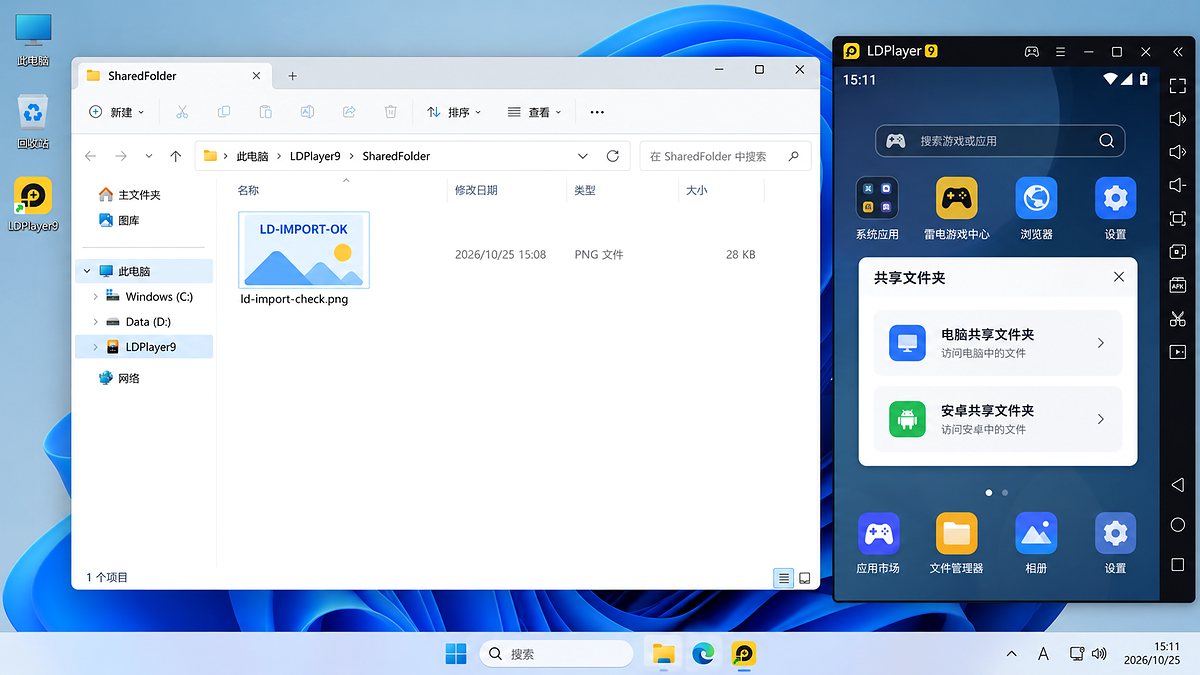This screenshot has width=1200, height=675.
Task: Click LDPlayer9 in the address breadcrumb
Action: (x=315, y=156)
